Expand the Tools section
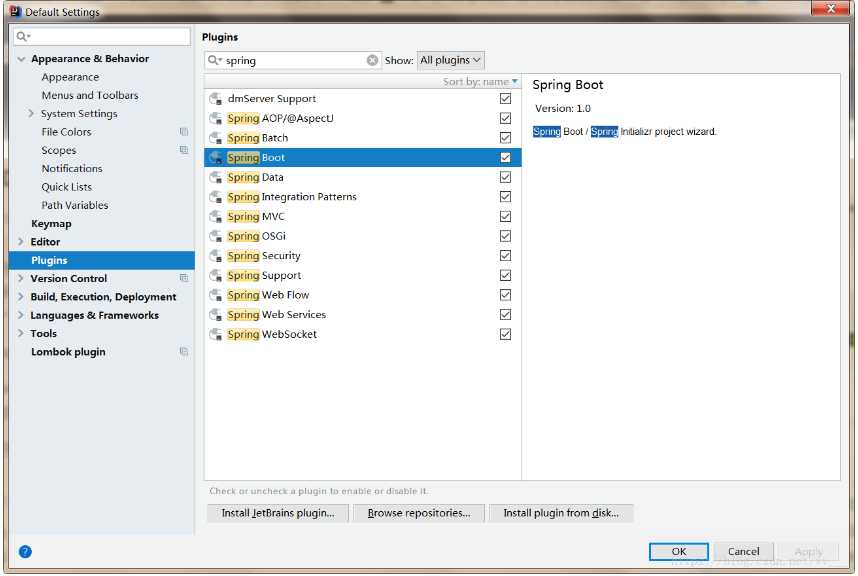858x576 pixels. coord(21,334)
